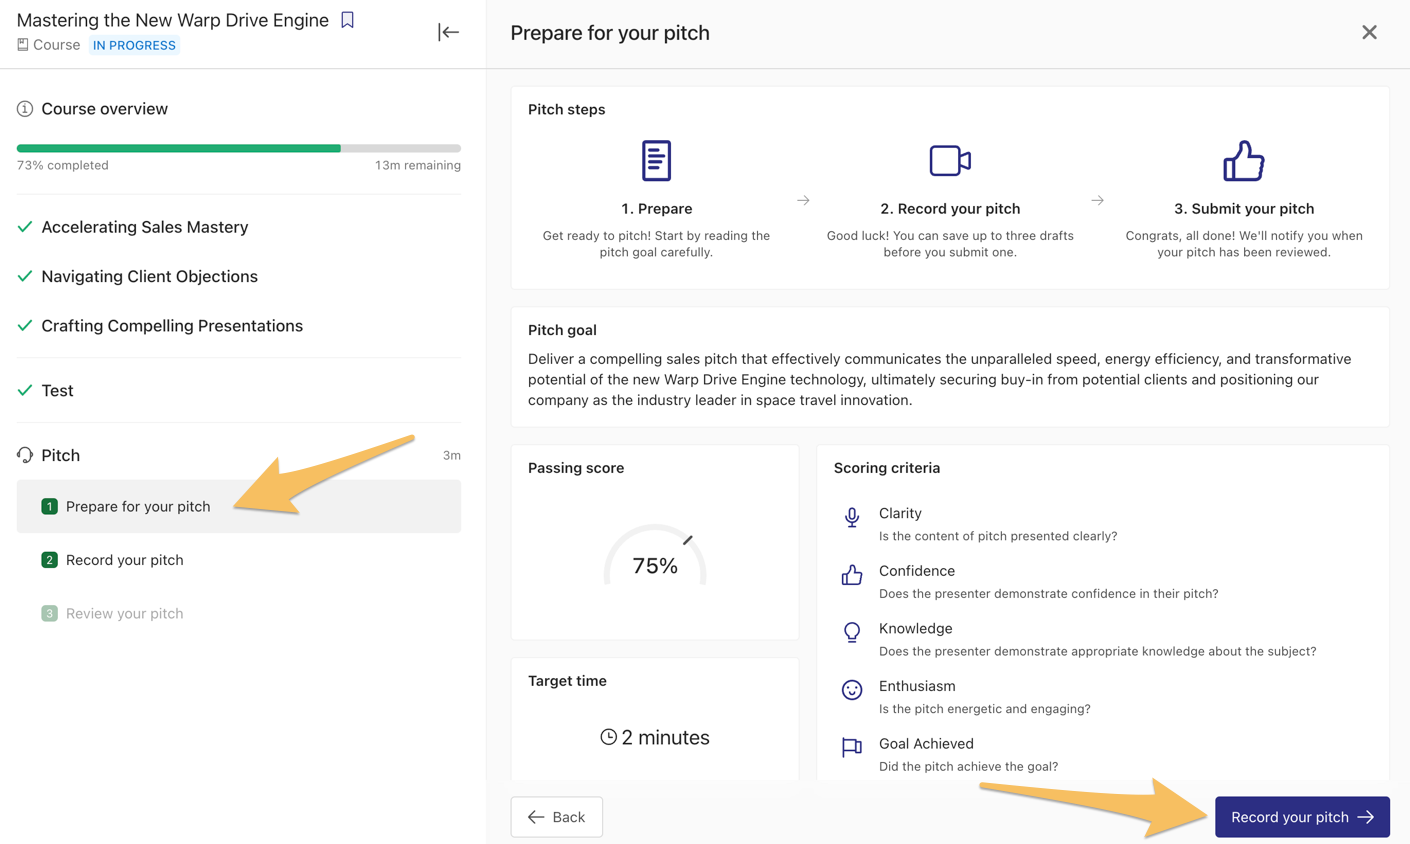The height and width of the screenshot is (844, 1410).
Task: Open the Course overview section
Action: [104, 109]
